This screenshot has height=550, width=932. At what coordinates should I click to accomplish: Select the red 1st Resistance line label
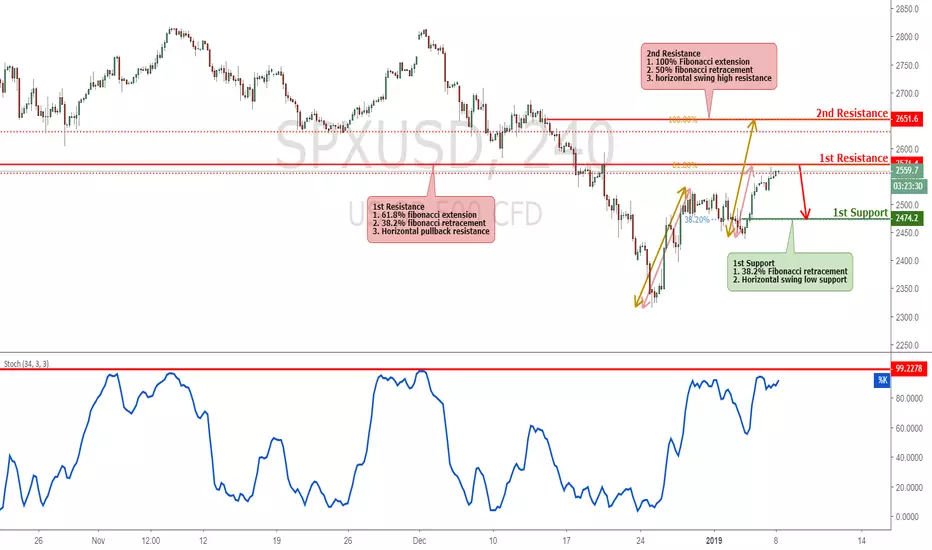[853, 158]
